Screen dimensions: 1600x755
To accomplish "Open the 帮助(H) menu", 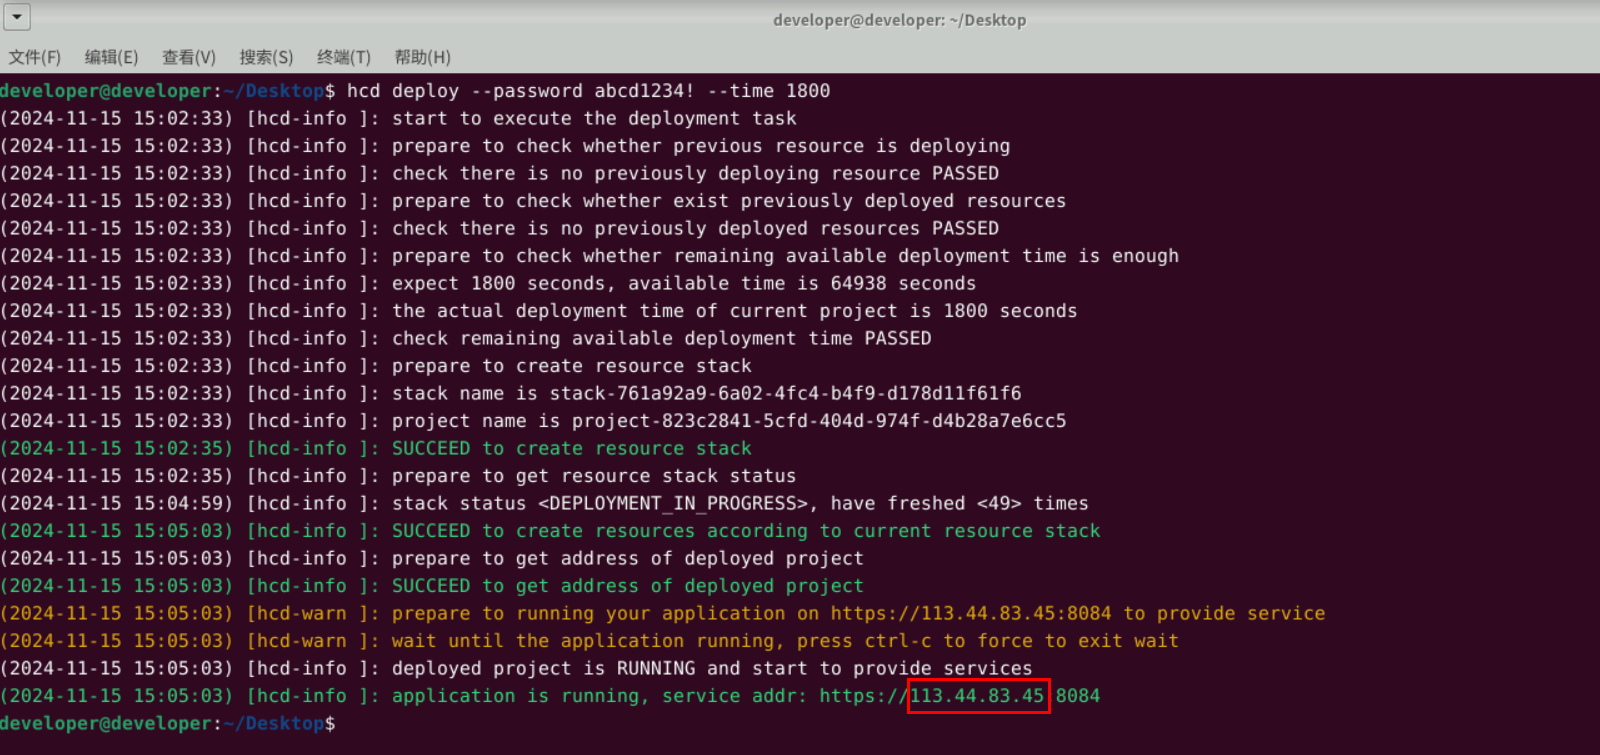I will point(422,57).
